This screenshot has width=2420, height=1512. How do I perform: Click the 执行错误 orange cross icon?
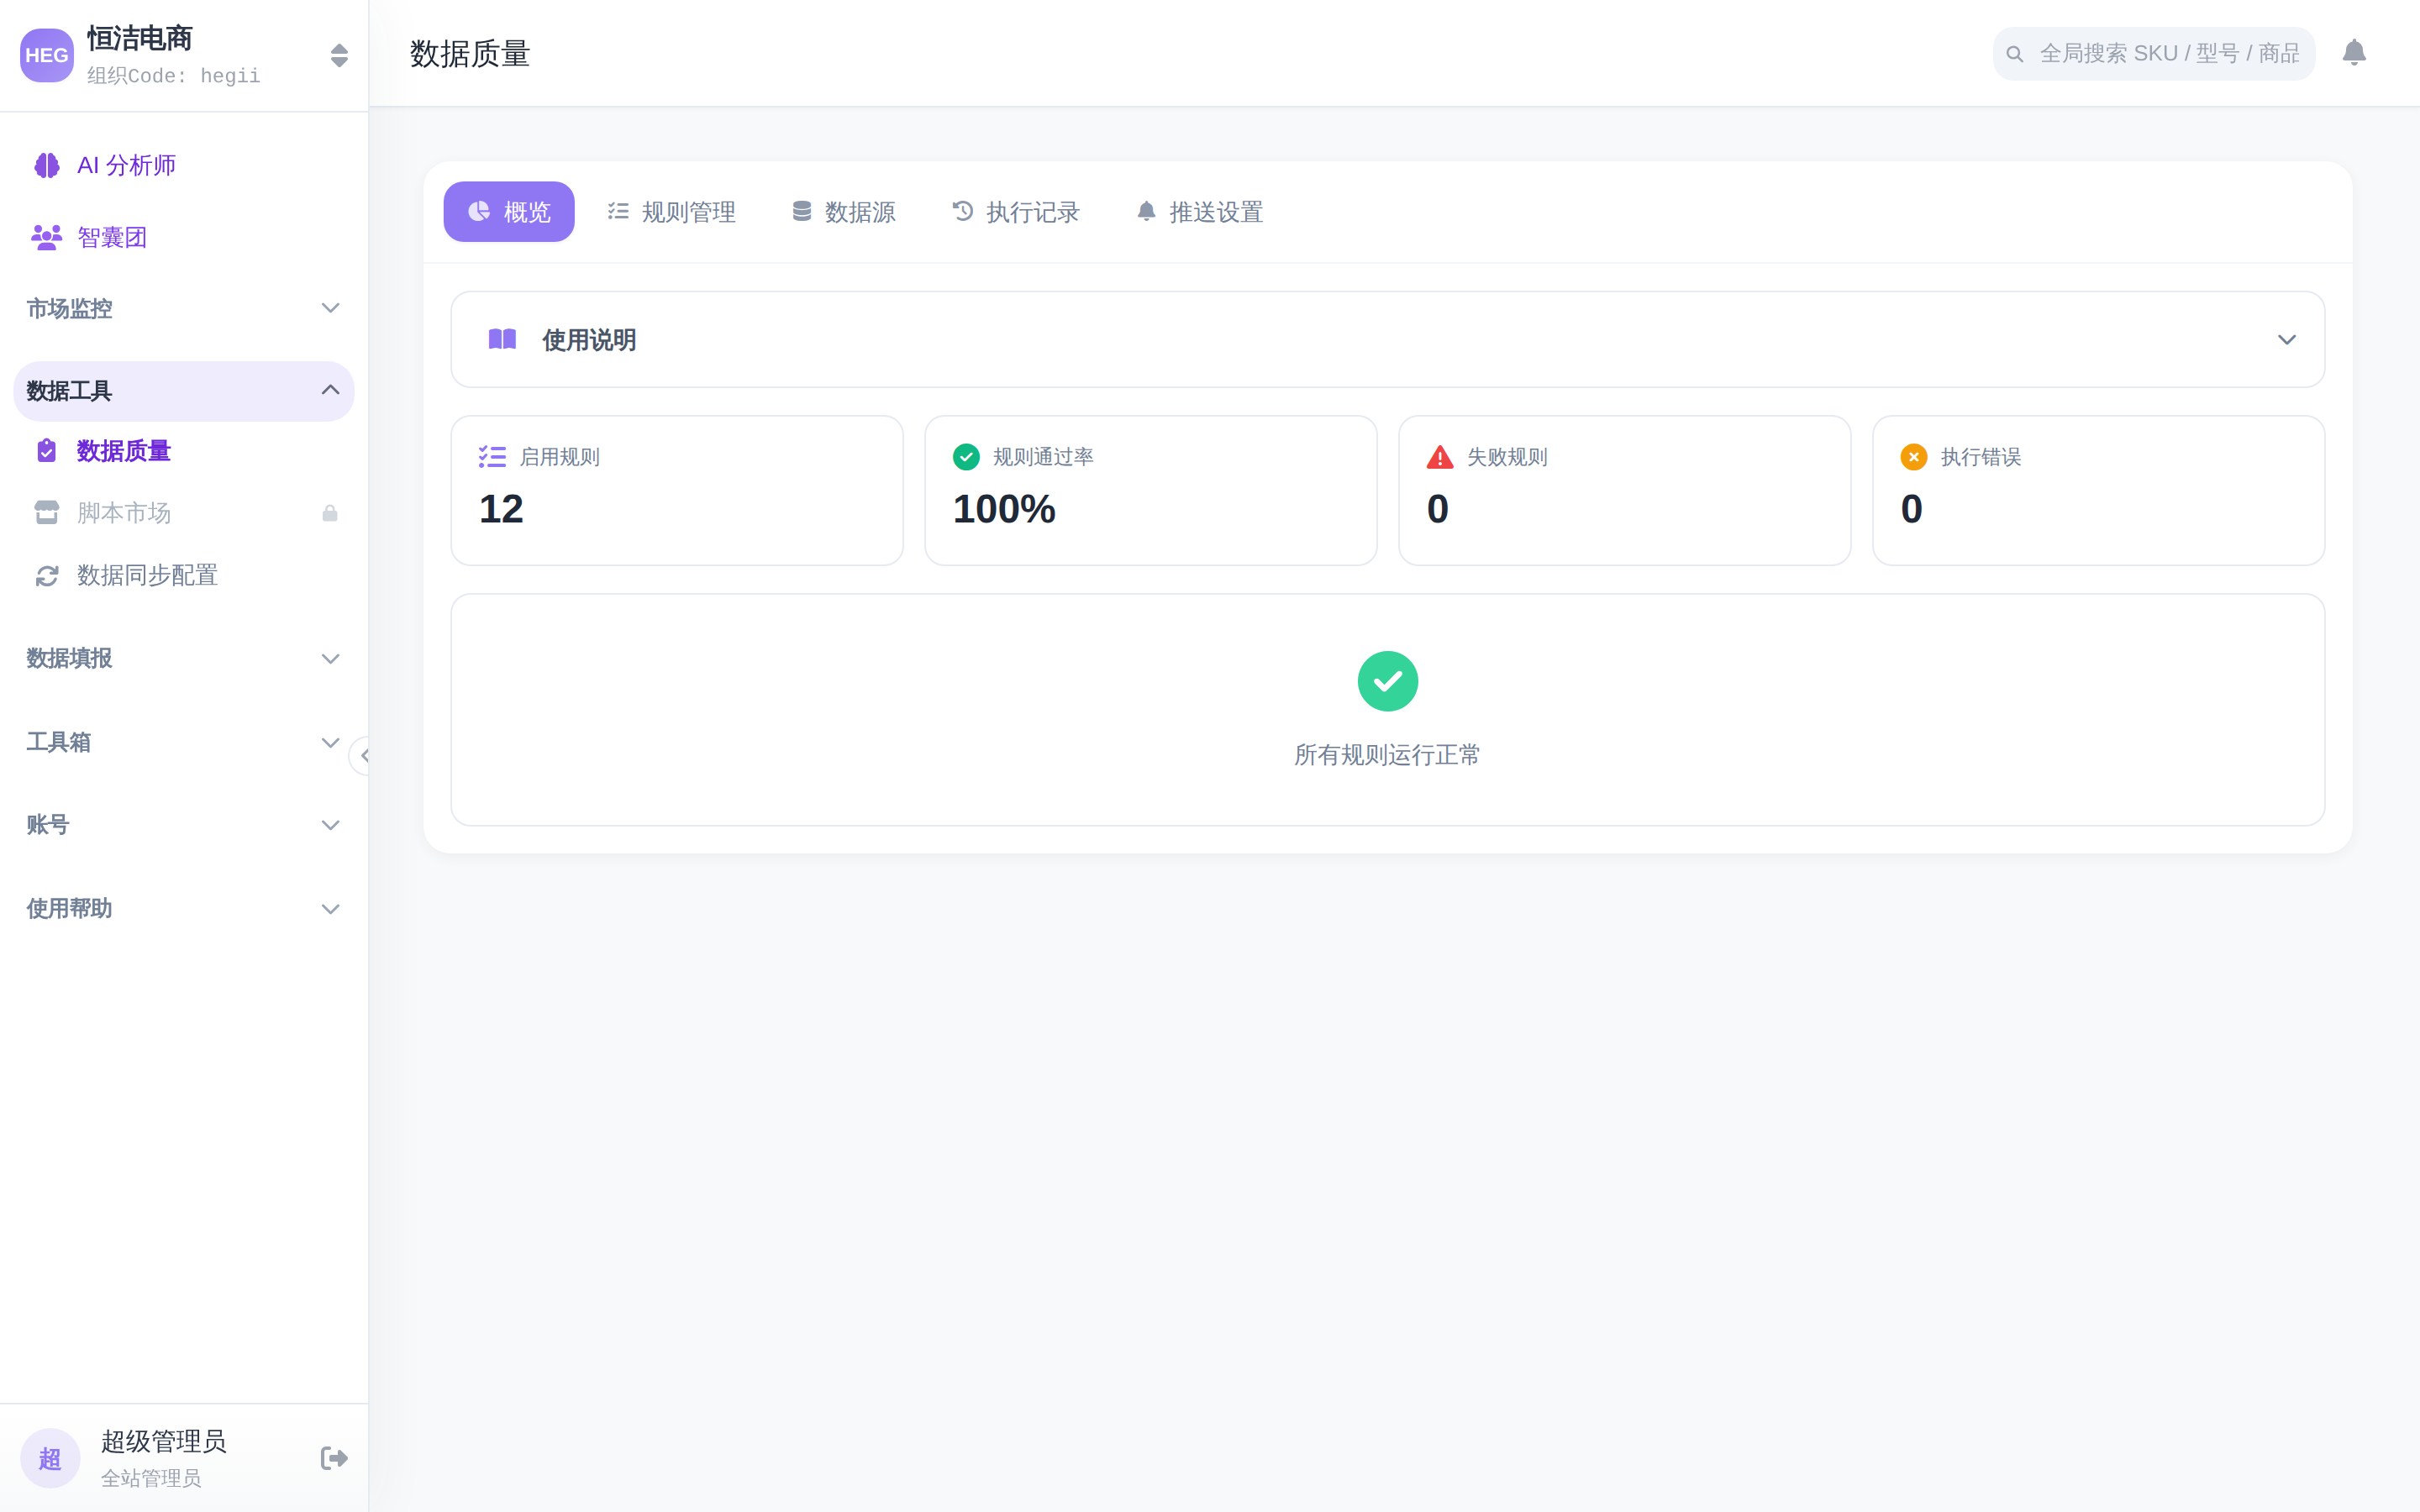pos(1914,457)
